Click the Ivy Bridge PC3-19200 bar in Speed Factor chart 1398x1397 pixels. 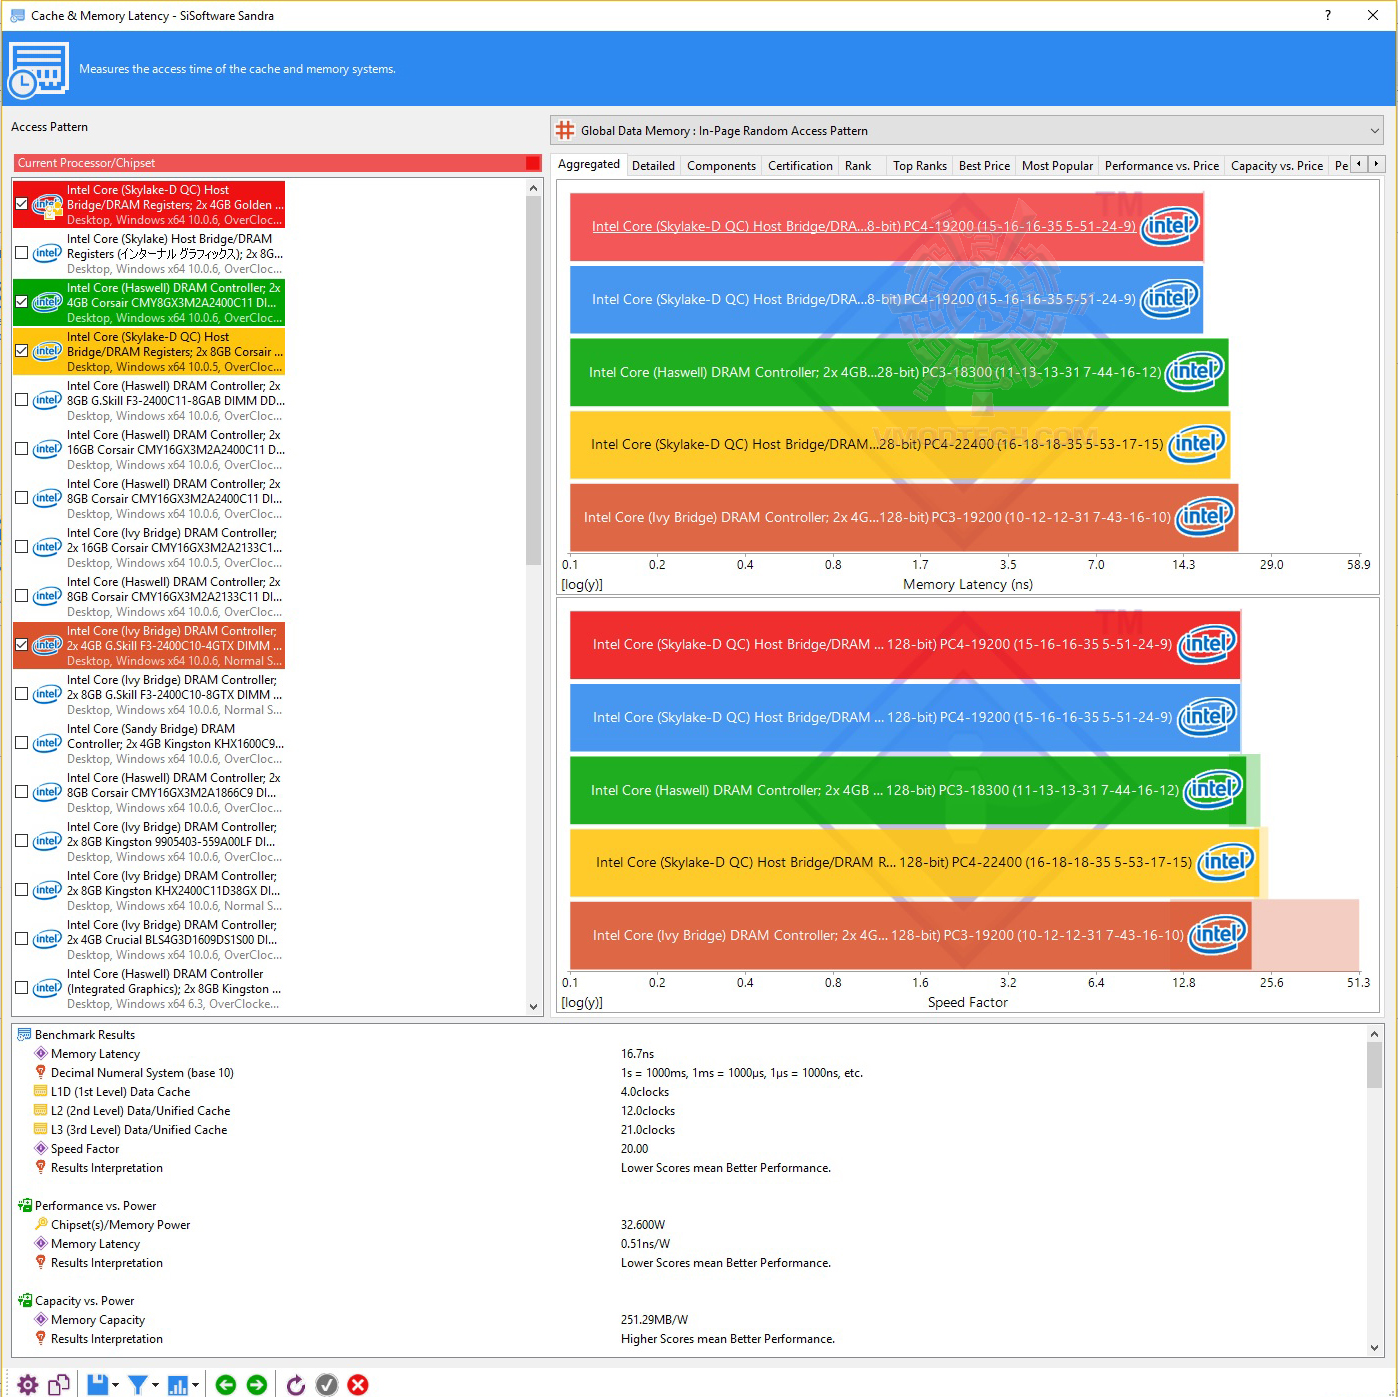click(910, 935)
